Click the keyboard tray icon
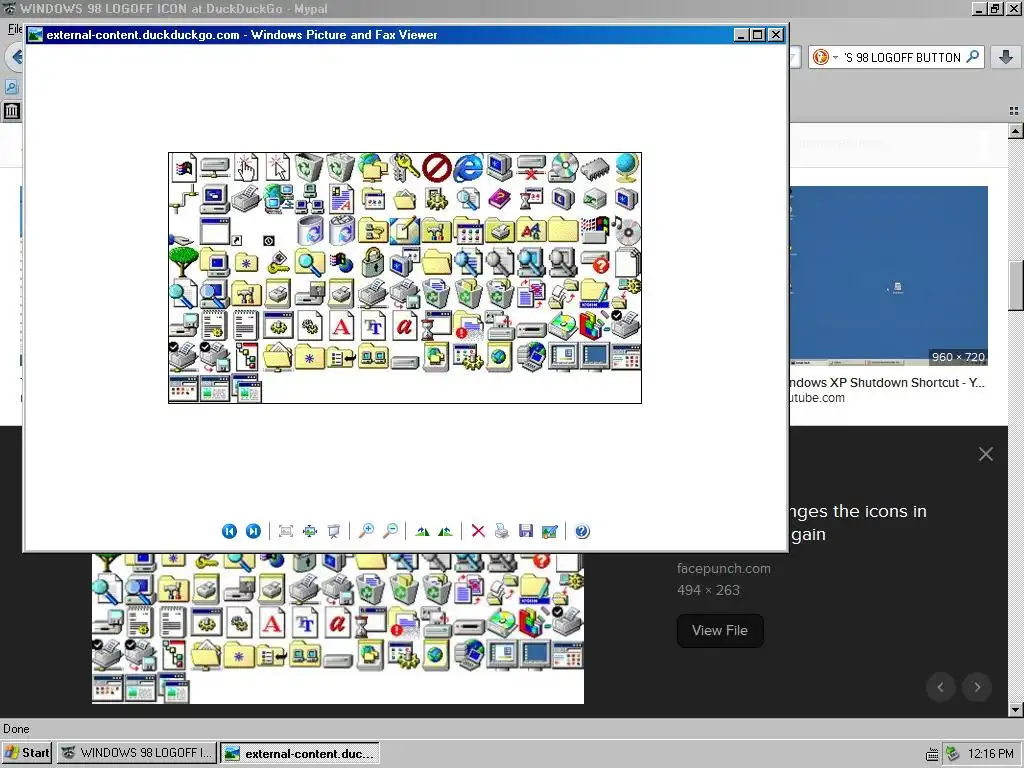 point(932,754)
